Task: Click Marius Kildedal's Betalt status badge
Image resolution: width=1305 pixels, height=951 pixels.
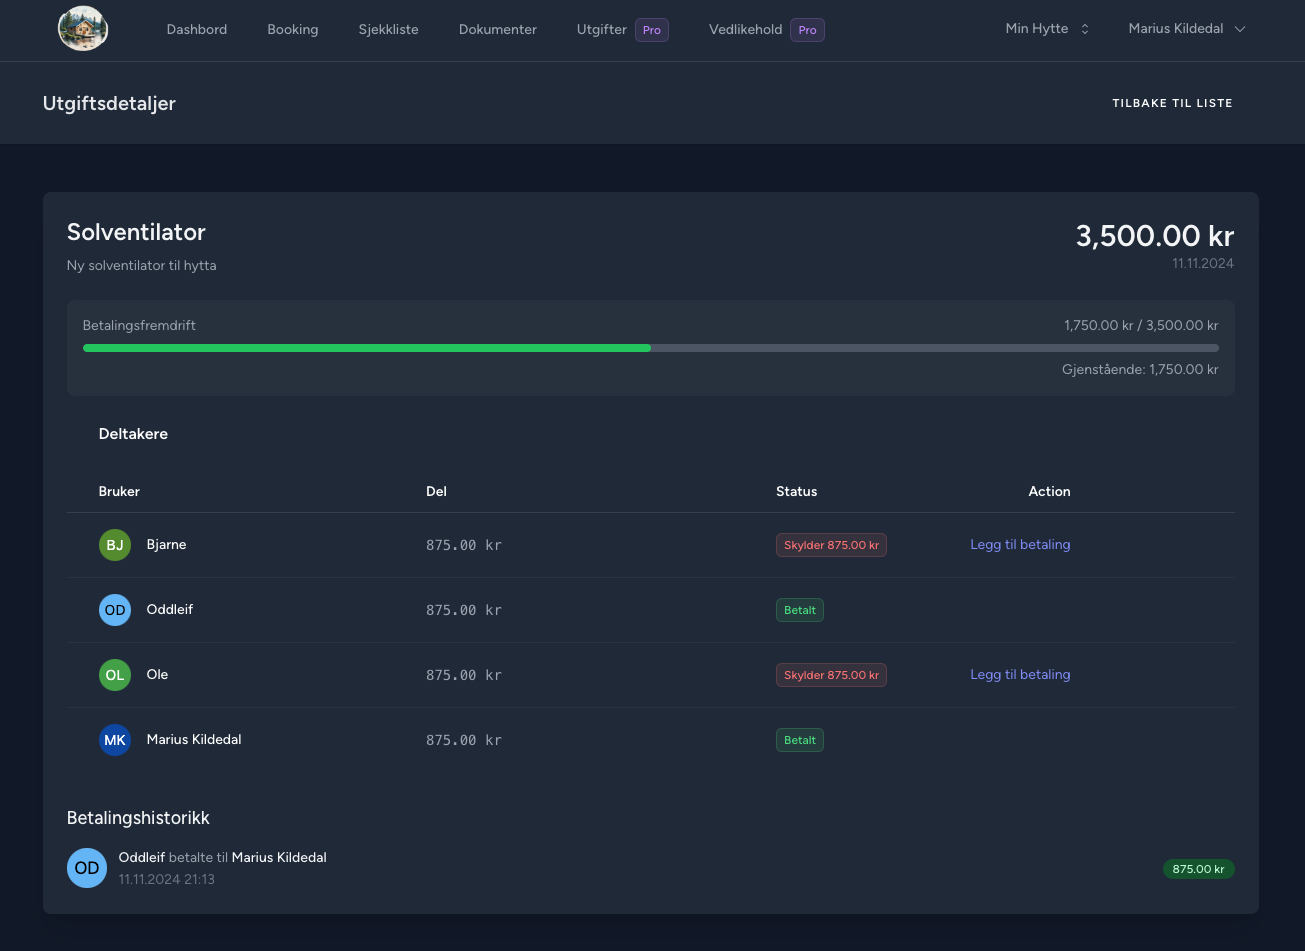Action: (800, 740)
